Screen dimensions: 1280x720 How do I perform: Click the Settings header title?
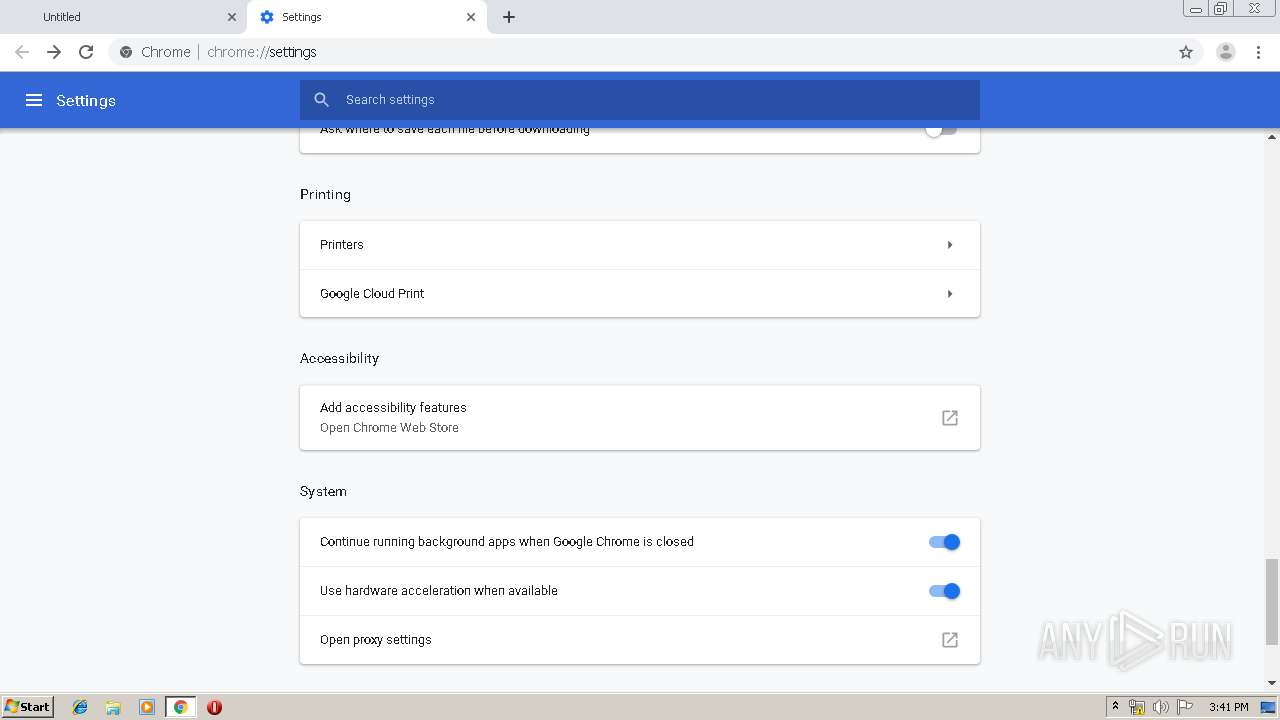pos(86,100)
